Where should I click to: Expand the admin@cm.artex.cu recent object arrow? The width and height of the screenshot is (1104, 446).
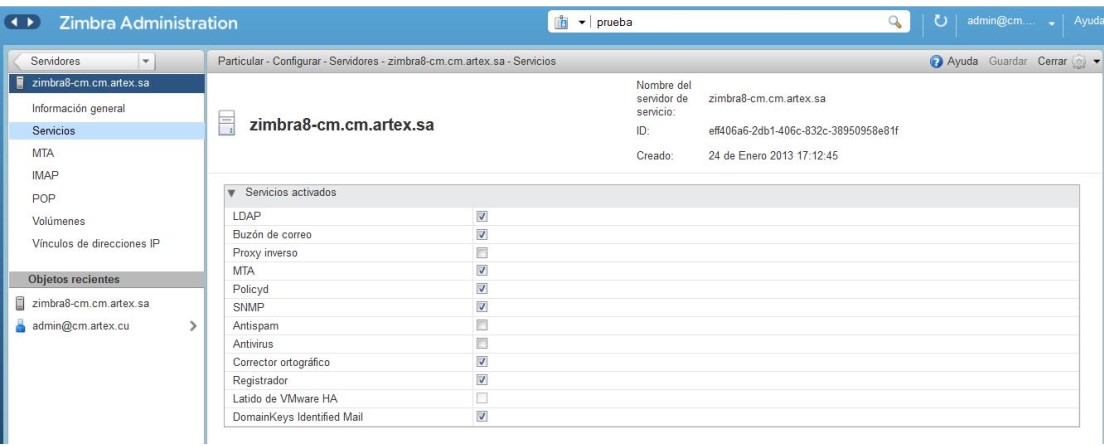[192, 325]
